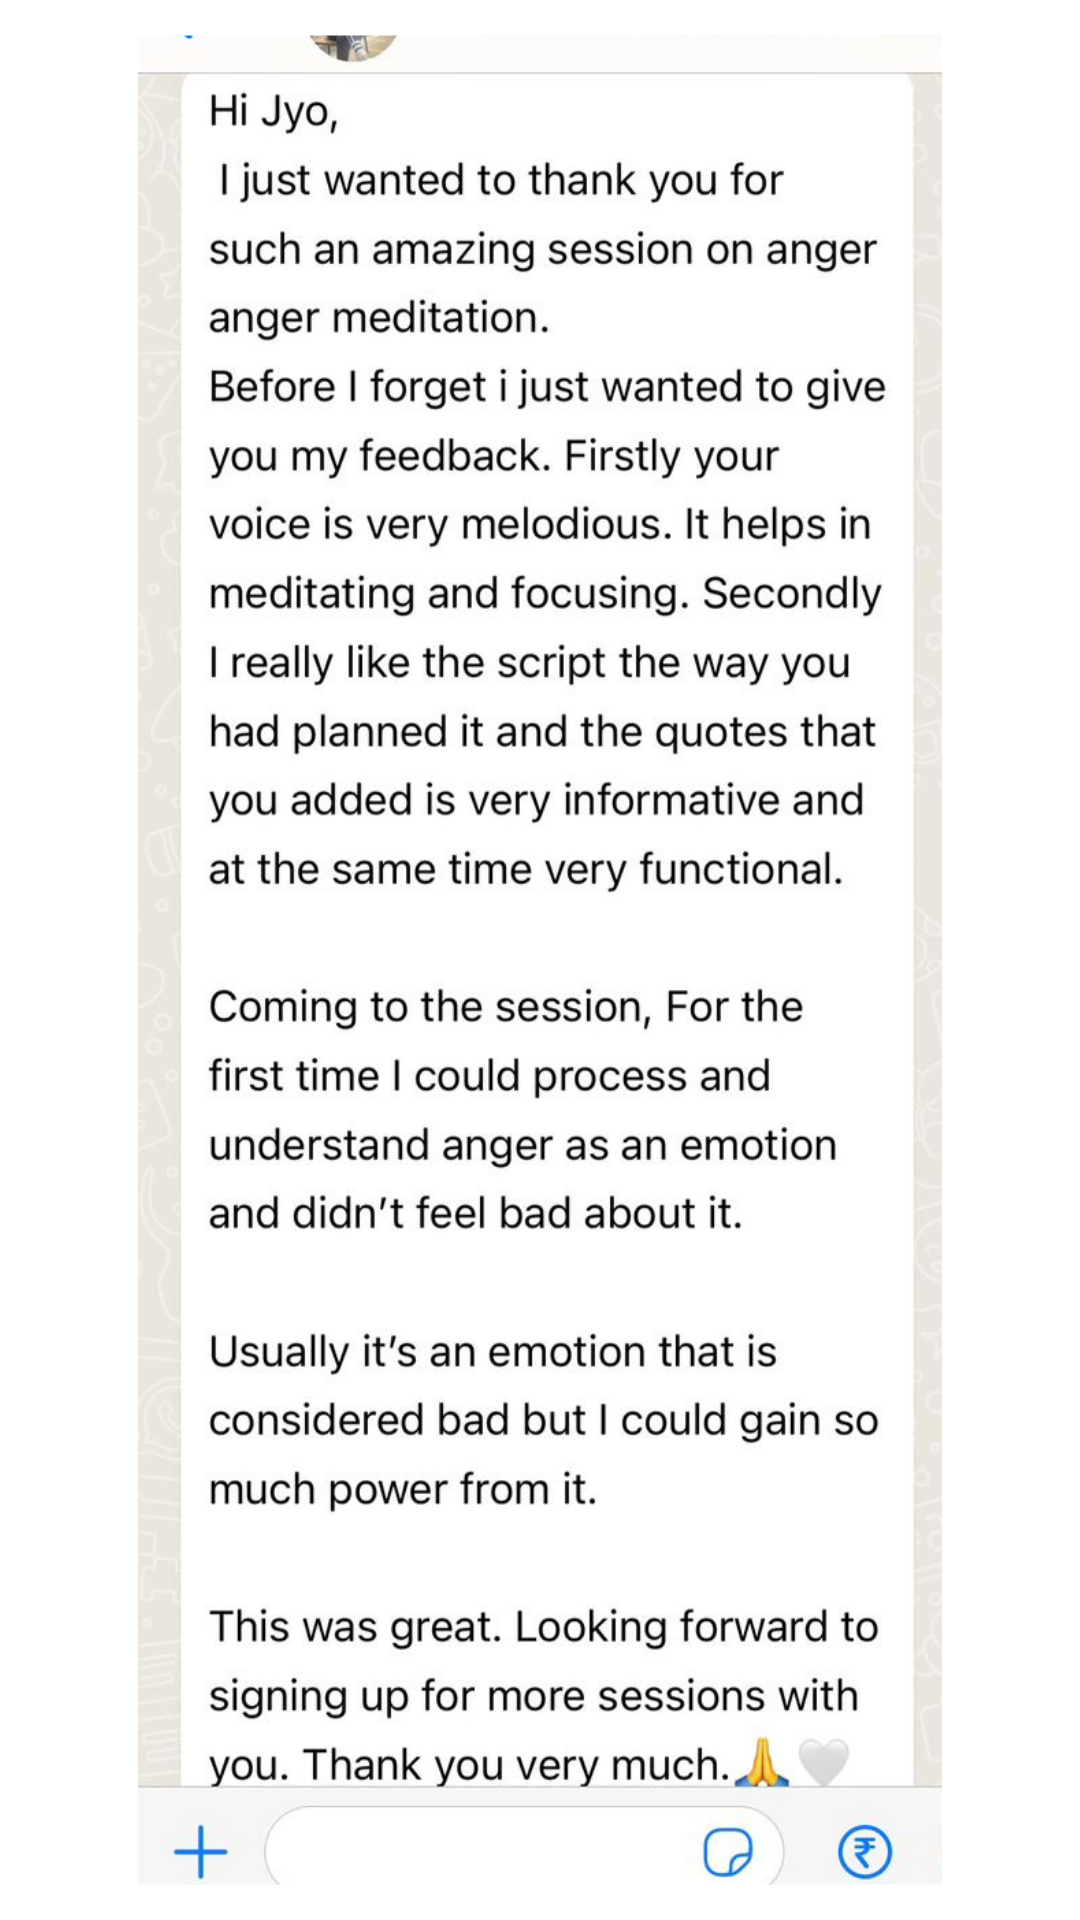Tap the white heart emoji

click(823, 1764)
